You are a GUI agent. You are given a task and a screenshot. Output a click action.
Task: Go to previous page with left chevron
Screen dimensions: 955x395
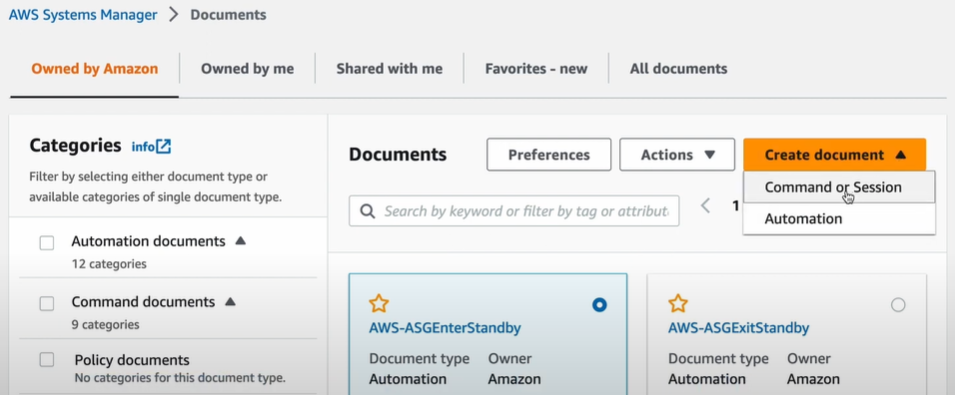[705, 206]
